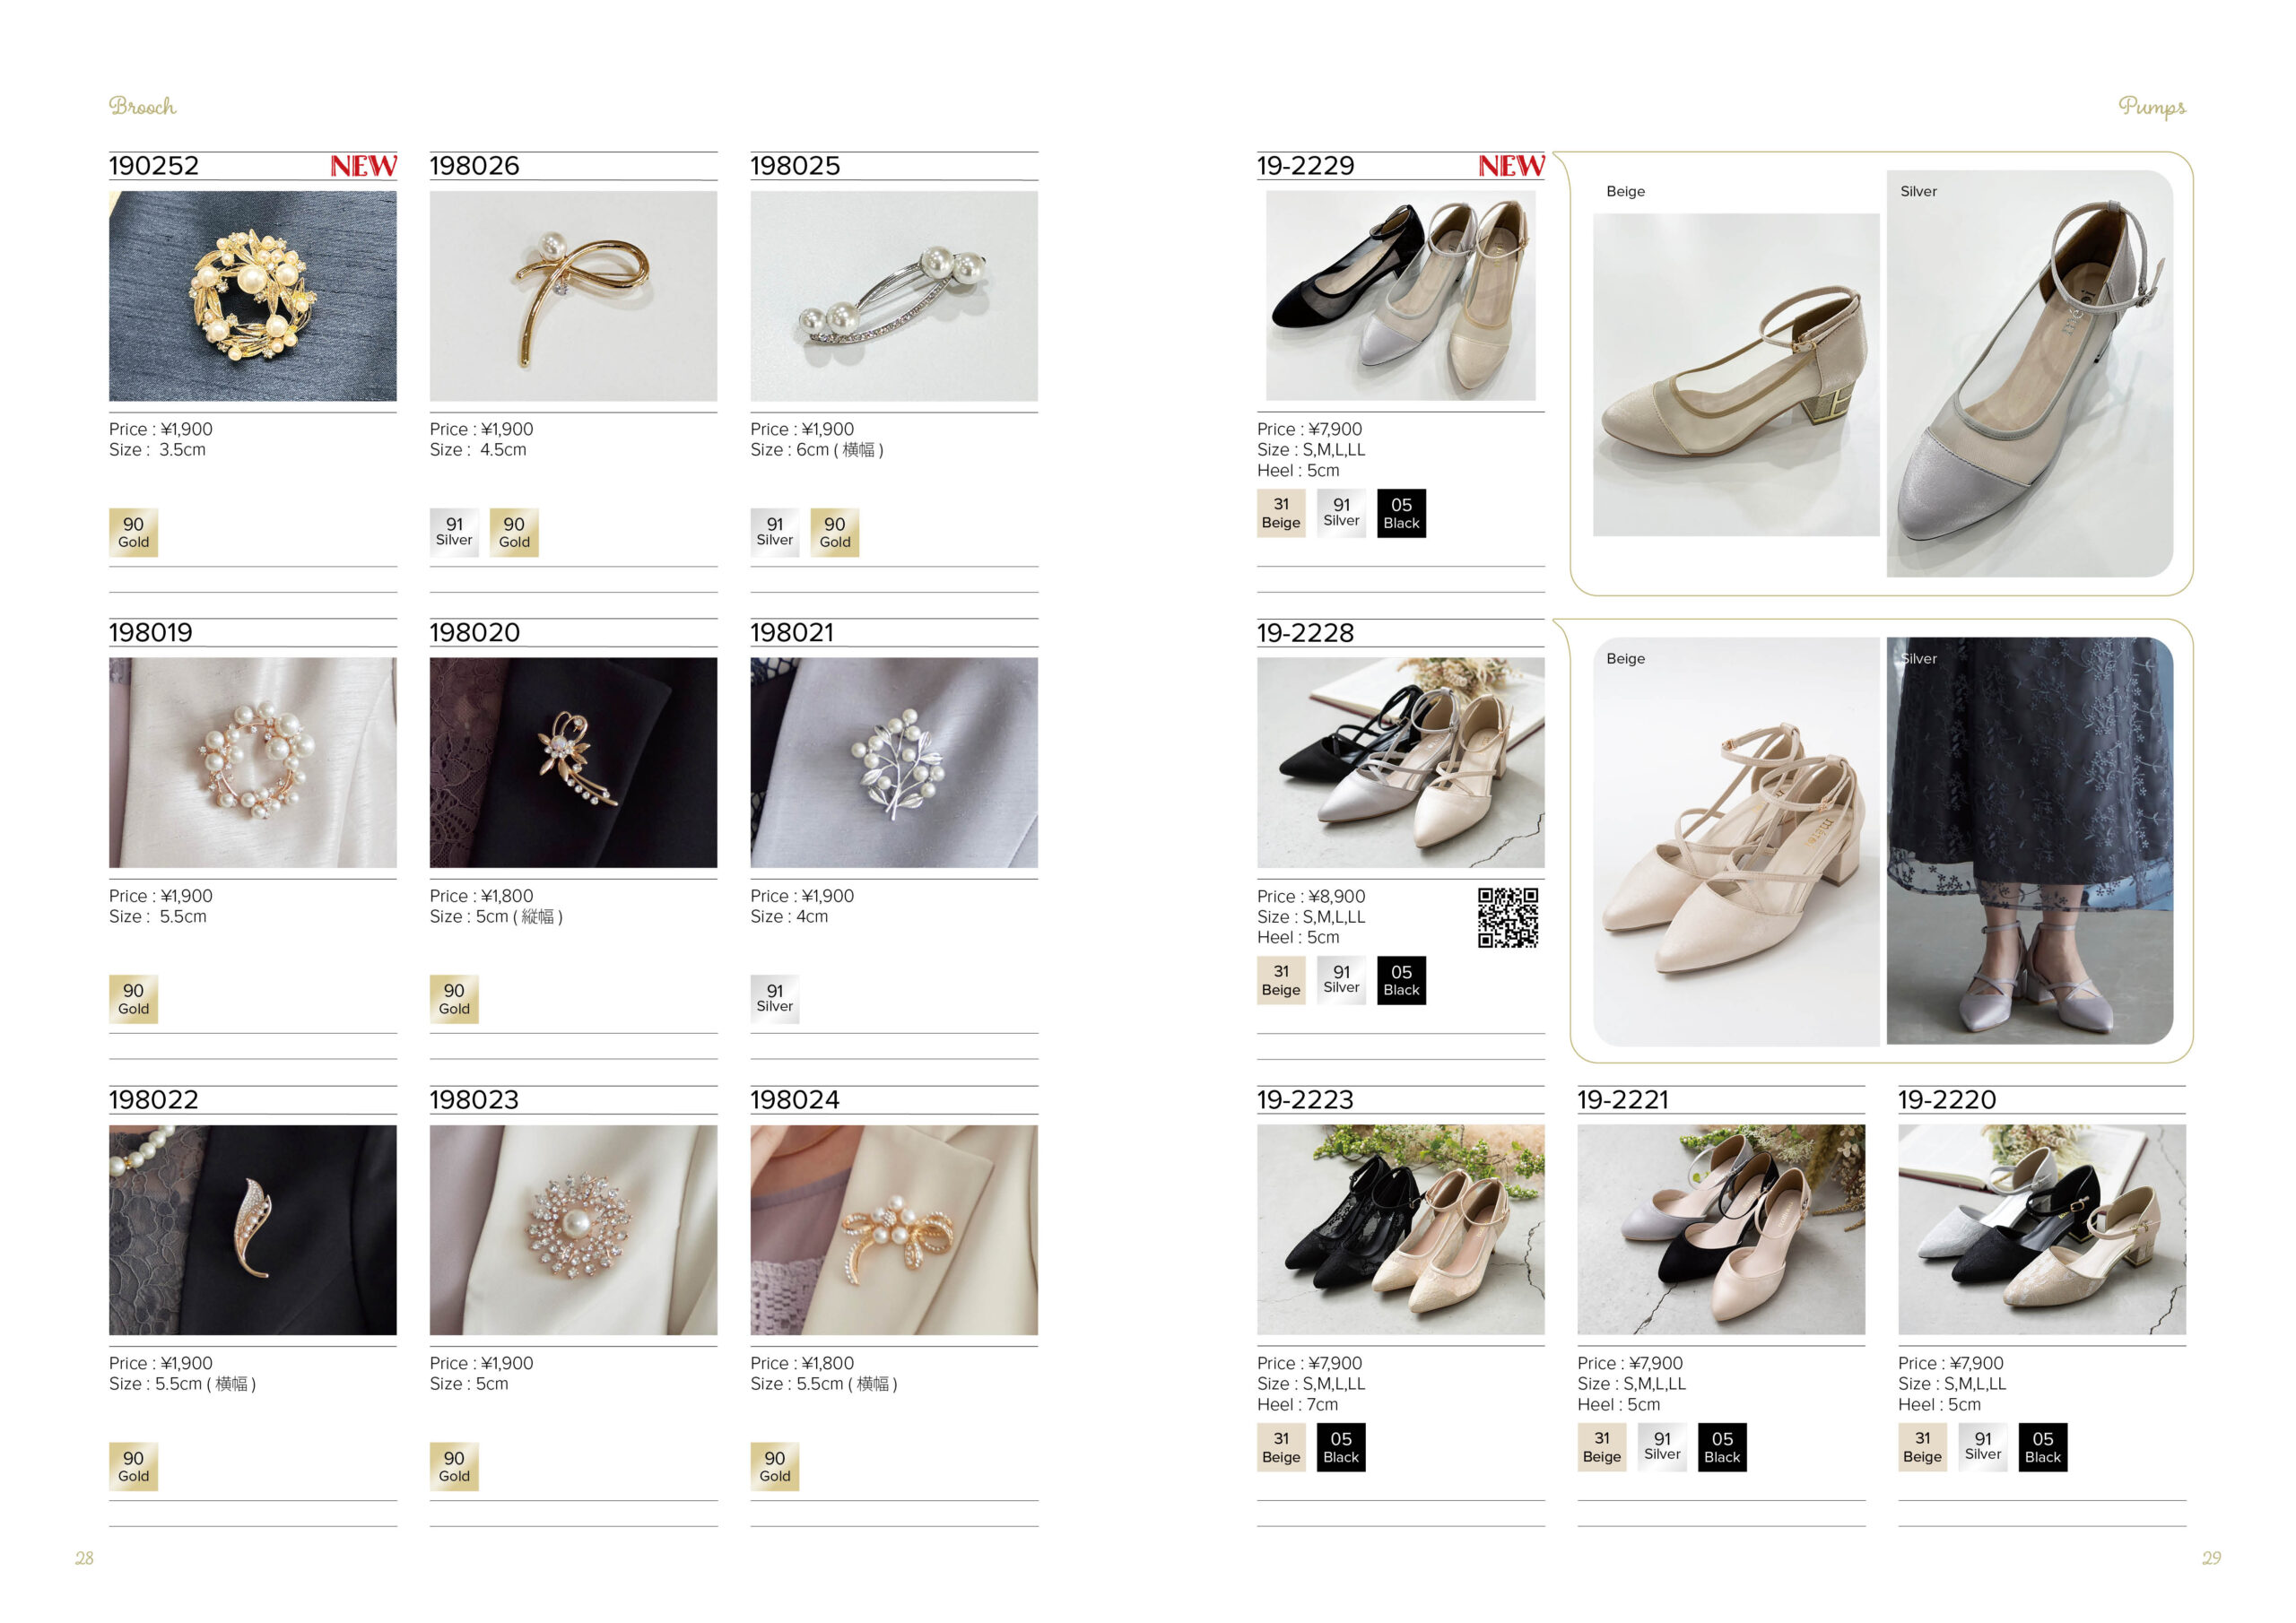This screenshot has height=1623, width=2296.
Task: Click the NEW badge next to 19-2229
Action: click(x=1511, y=166)
